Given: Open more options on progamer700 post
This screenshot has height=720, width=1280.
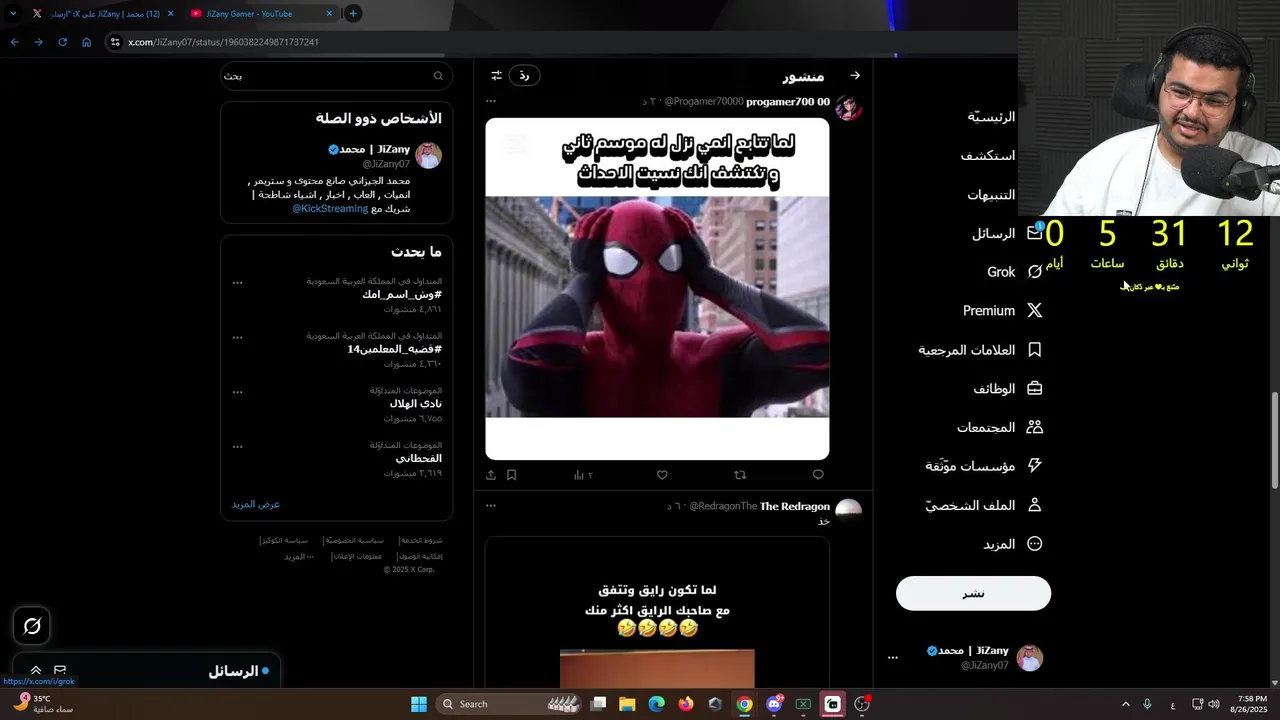Looking at the screenshot, I should point(491,101).
